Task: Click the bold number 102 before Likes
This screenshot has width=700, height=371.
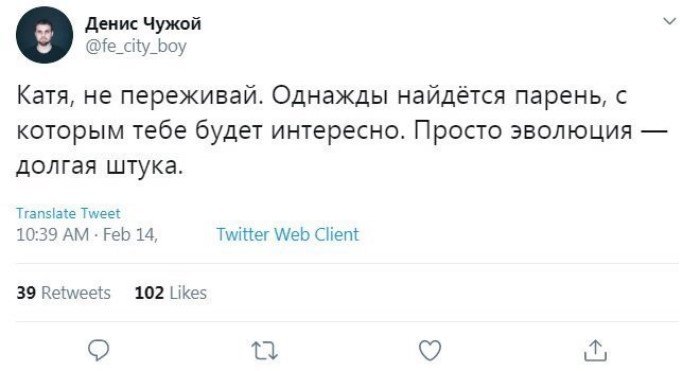Action: [149, 293]
